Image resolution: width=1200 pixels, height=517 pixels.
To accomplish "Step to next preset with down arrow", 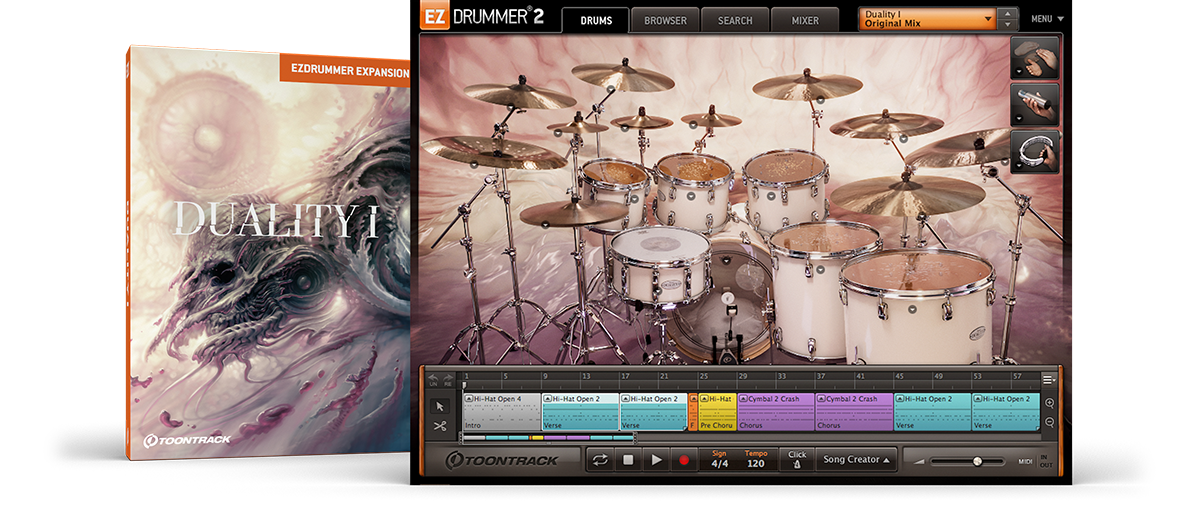I will point(1008,25).
